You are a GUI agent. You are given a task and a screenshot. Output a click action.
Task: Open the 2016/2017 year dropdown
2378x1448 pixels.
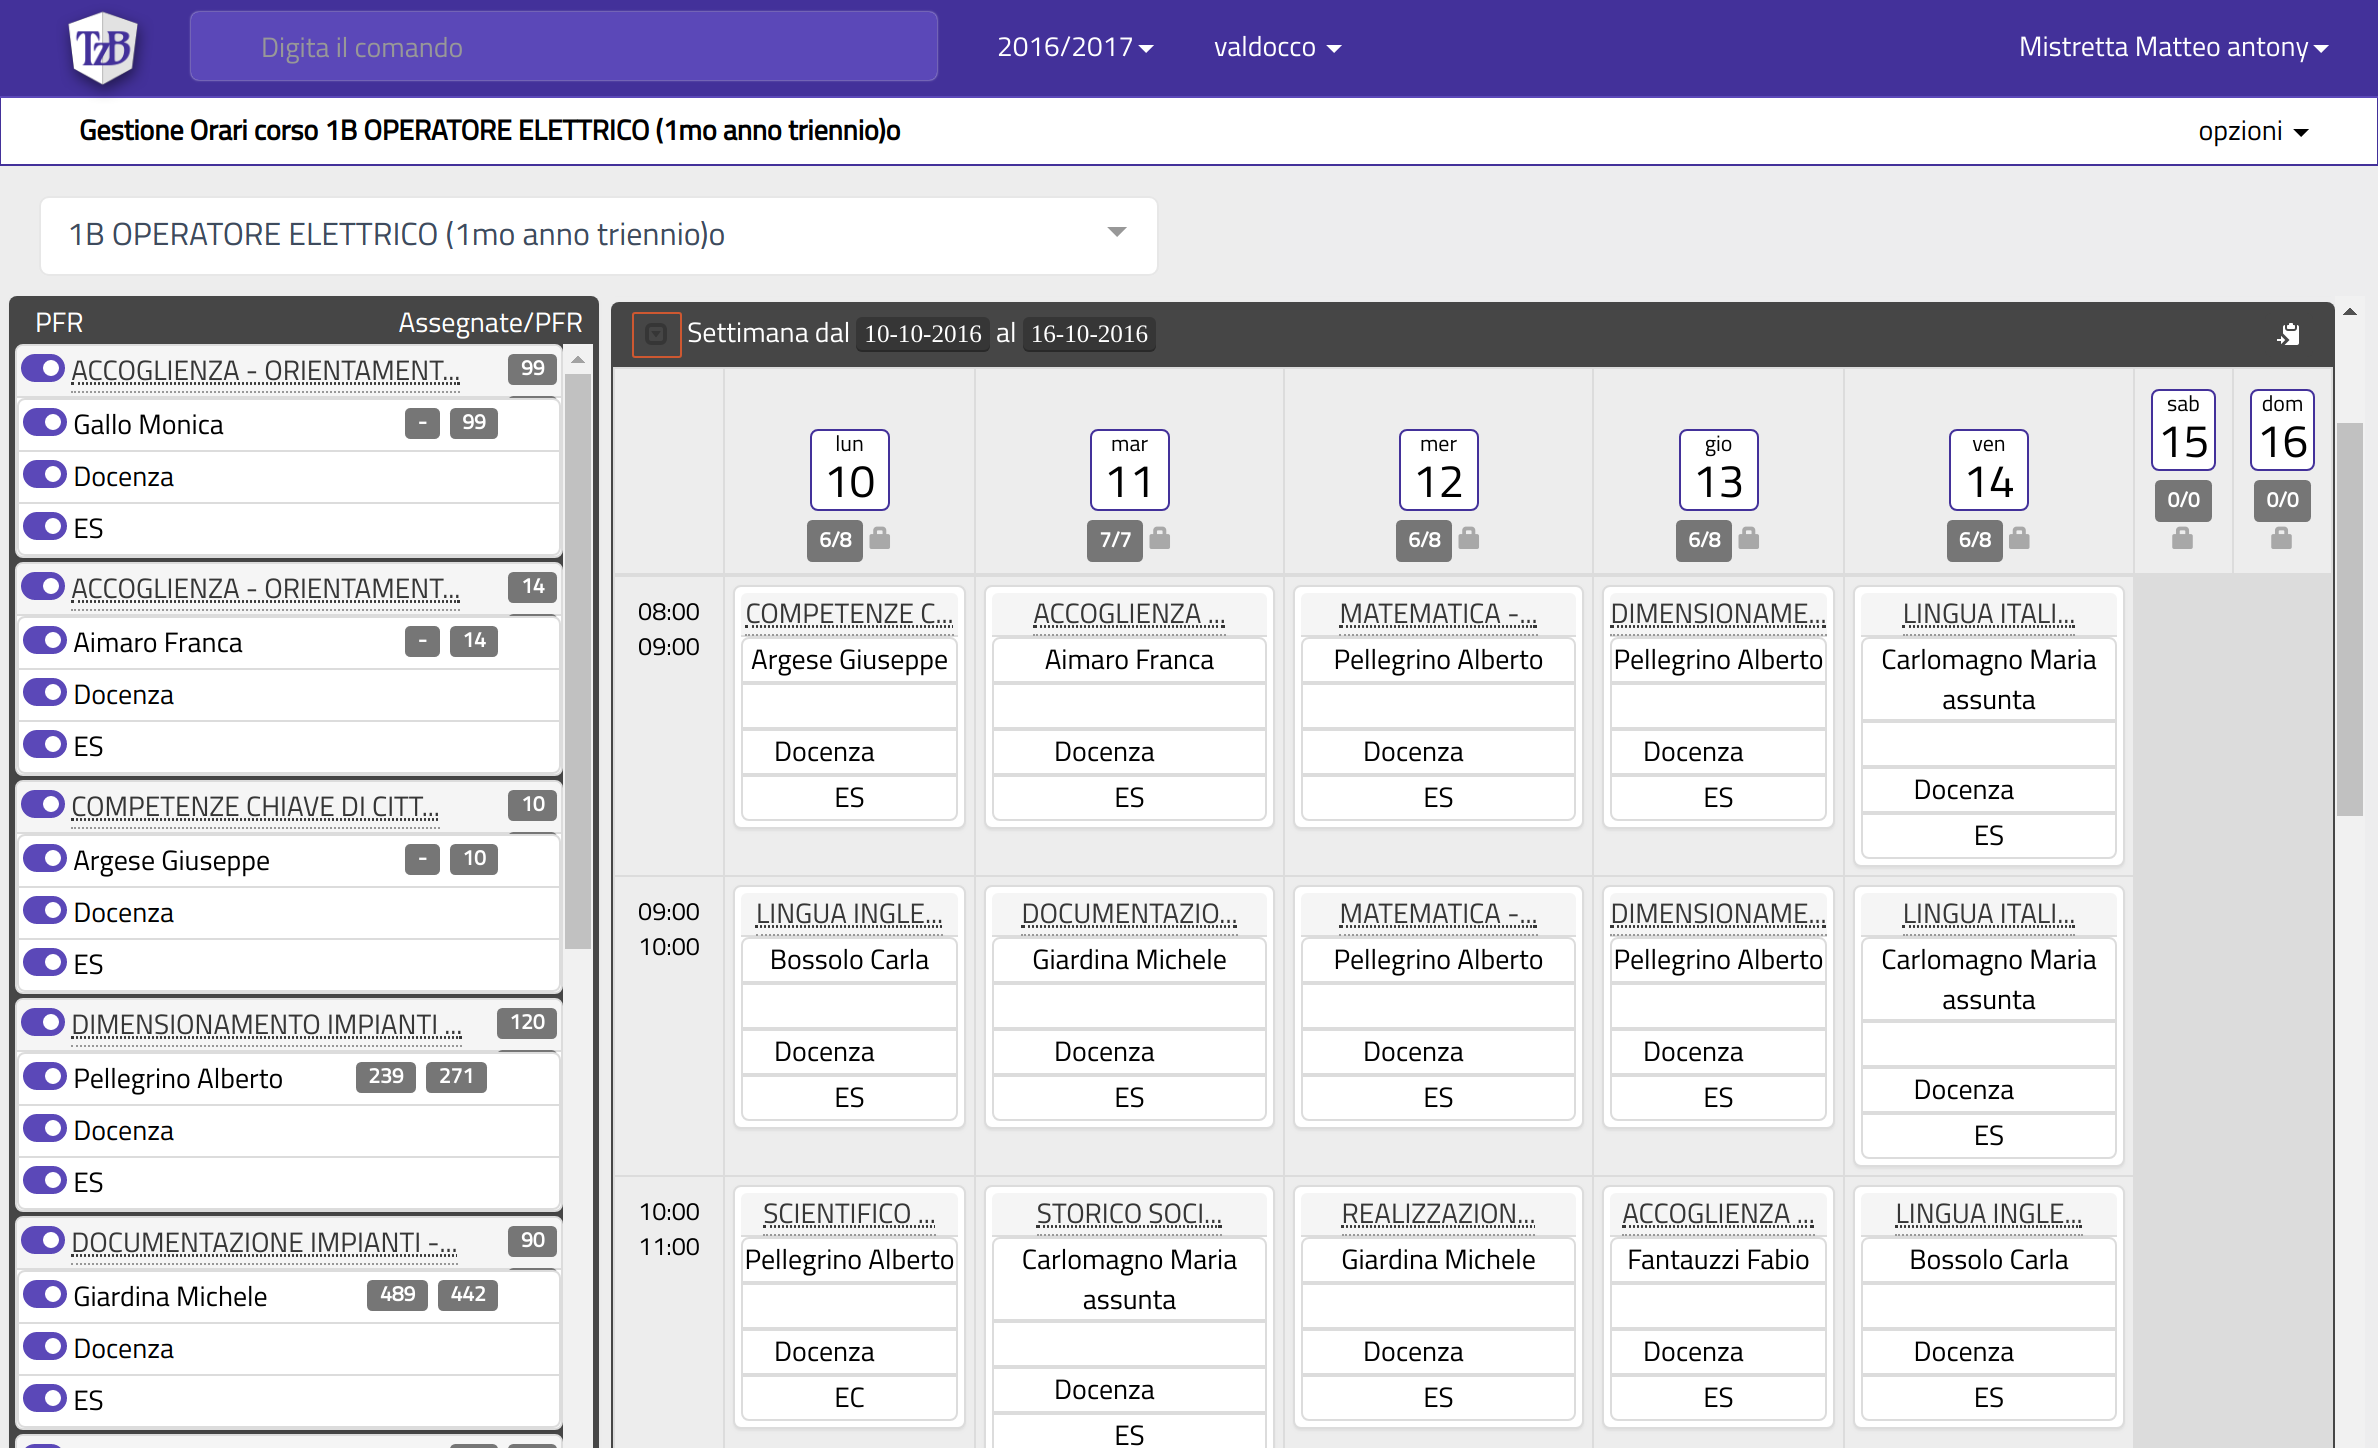(1075, 47)
